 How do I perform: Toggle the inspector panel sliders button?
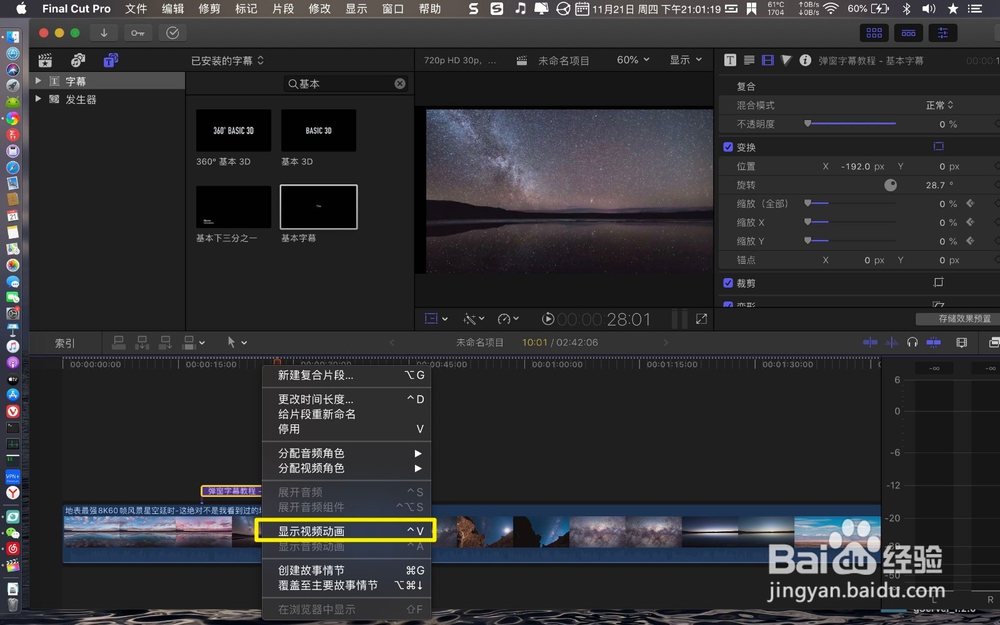(x=943, y=33)
